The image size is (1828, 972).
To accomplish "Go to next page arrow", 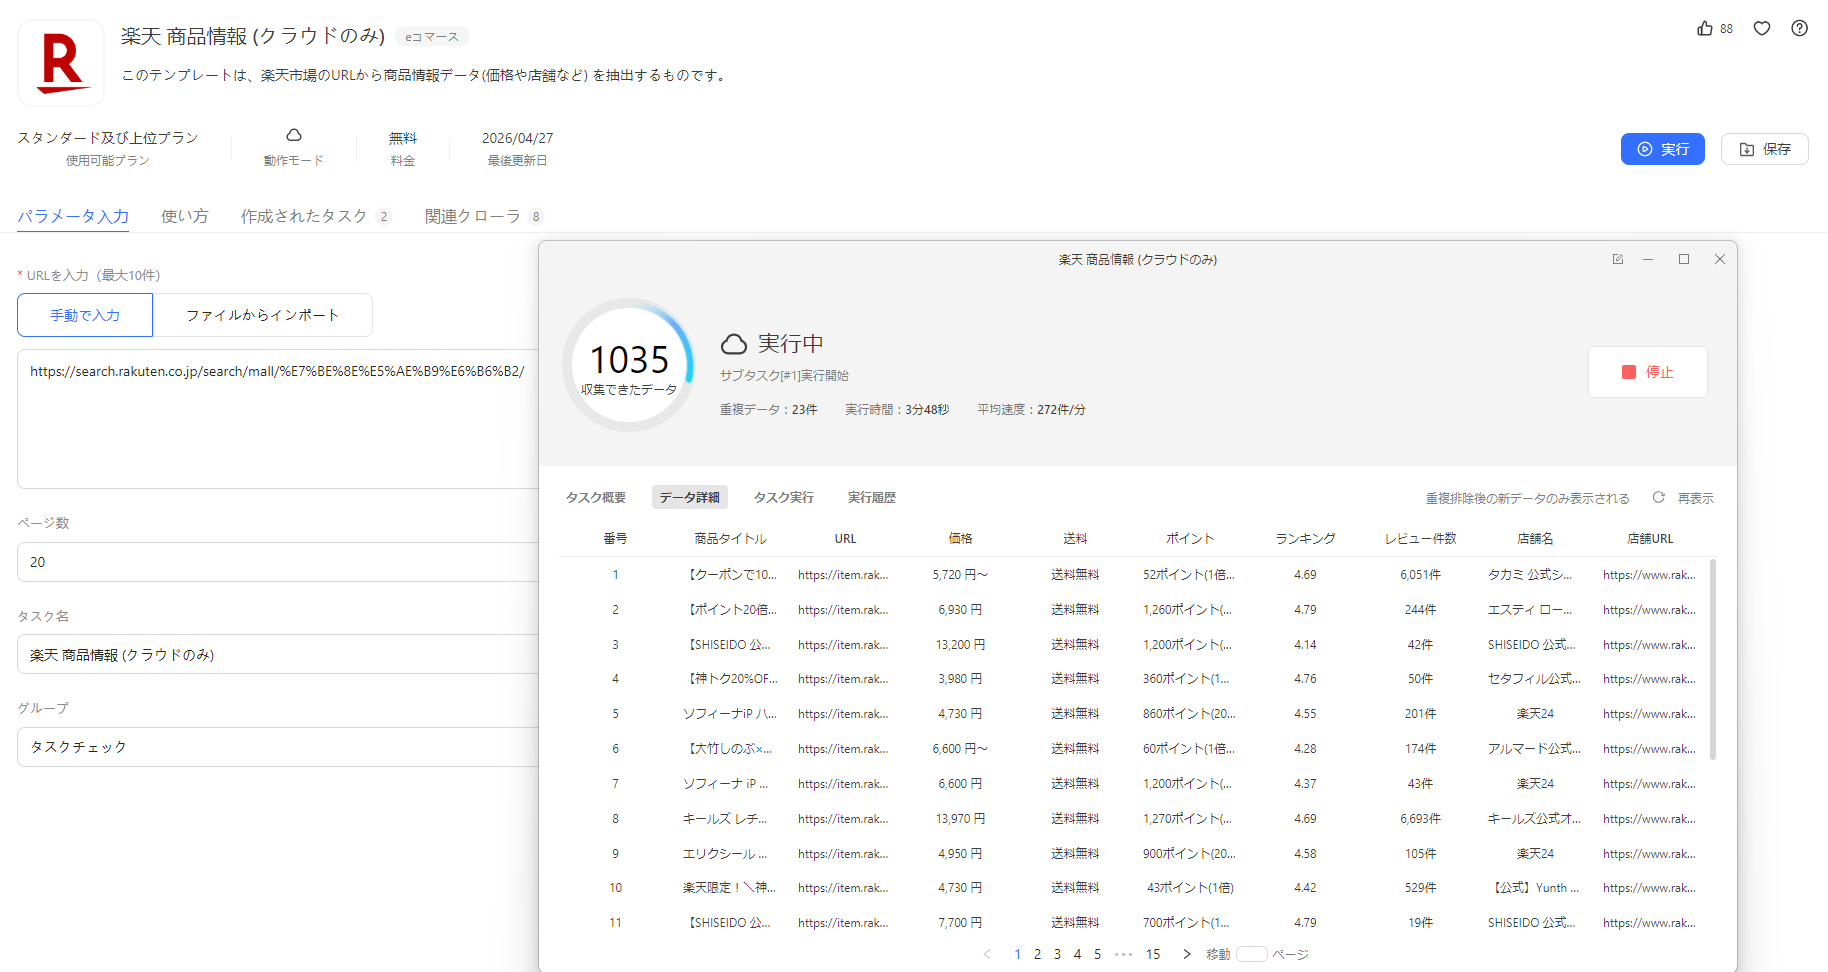I will click(1187, 954).
